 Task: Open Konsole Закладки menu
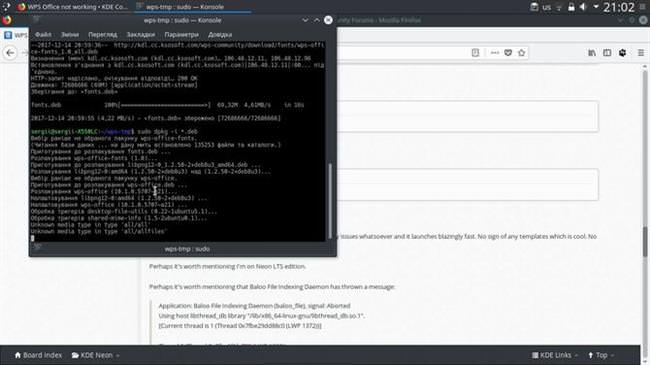click(141, 35)
